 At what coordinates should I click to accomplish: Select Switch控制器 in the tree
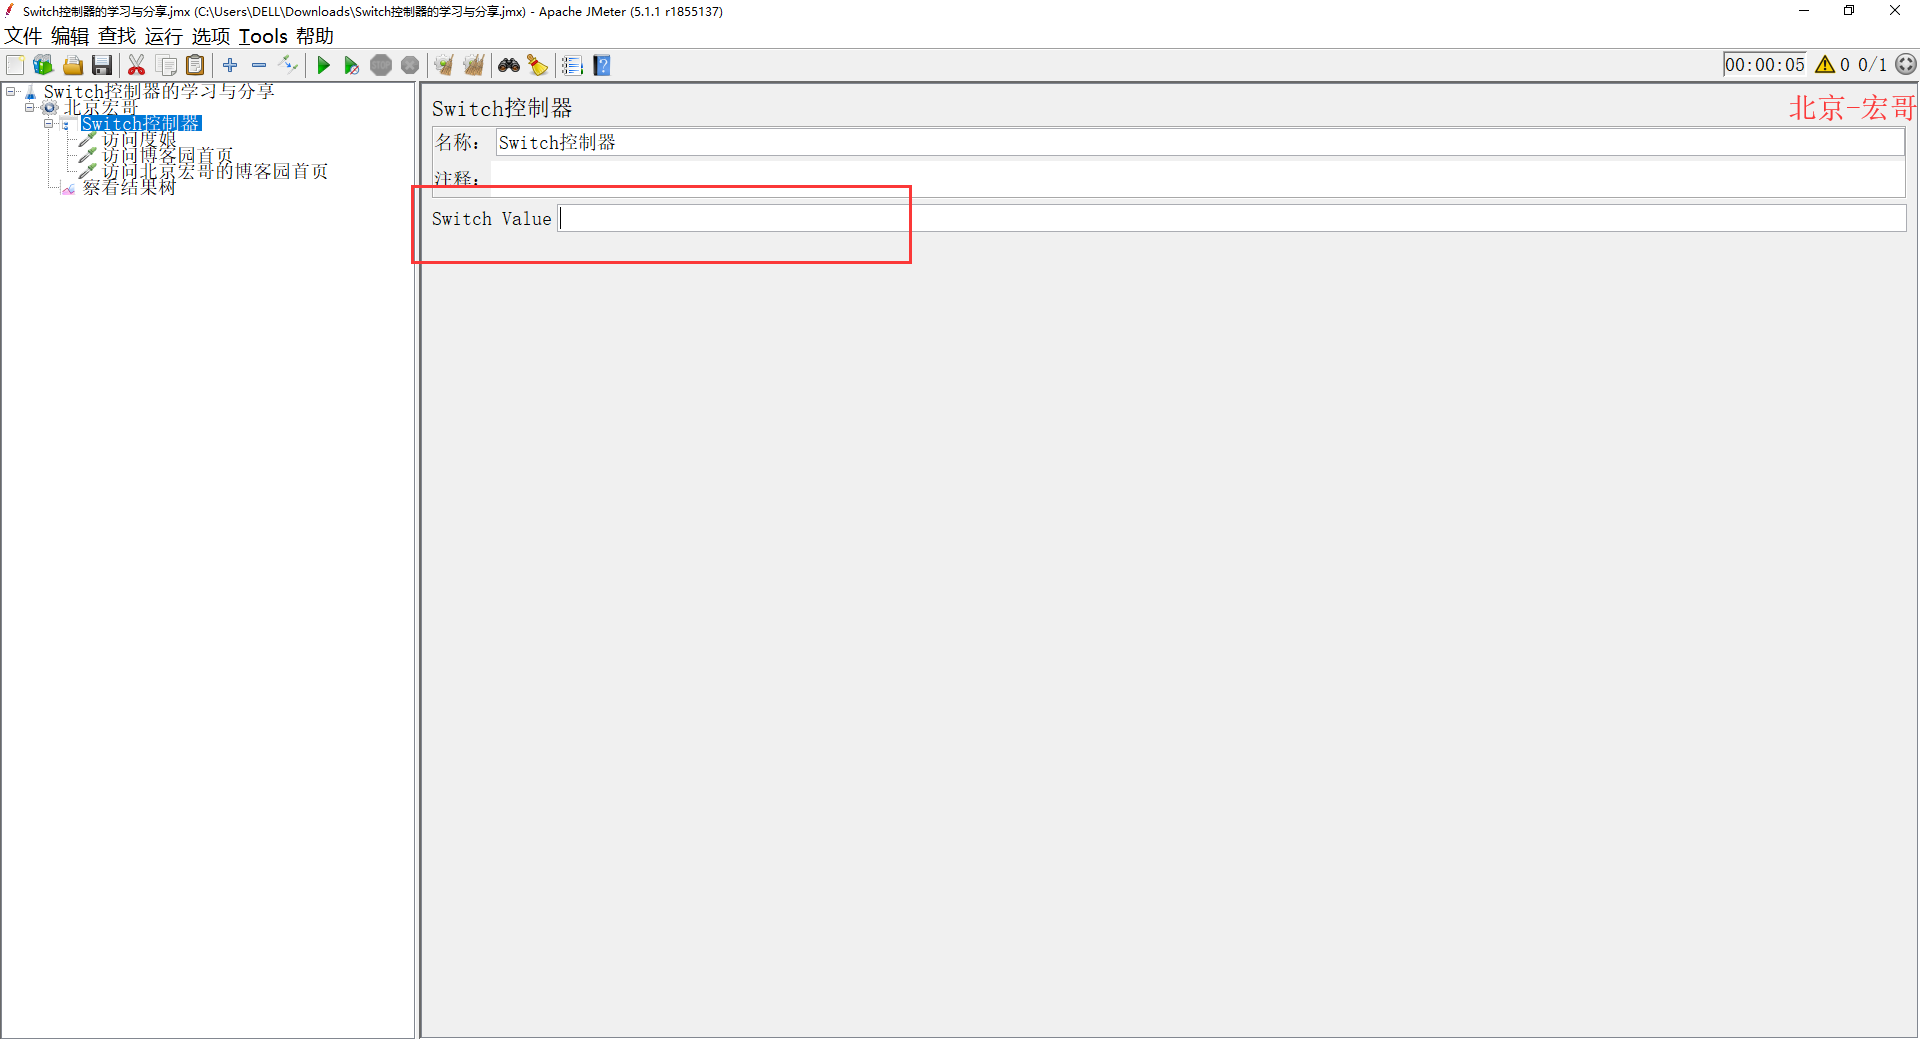pos(141,123)
